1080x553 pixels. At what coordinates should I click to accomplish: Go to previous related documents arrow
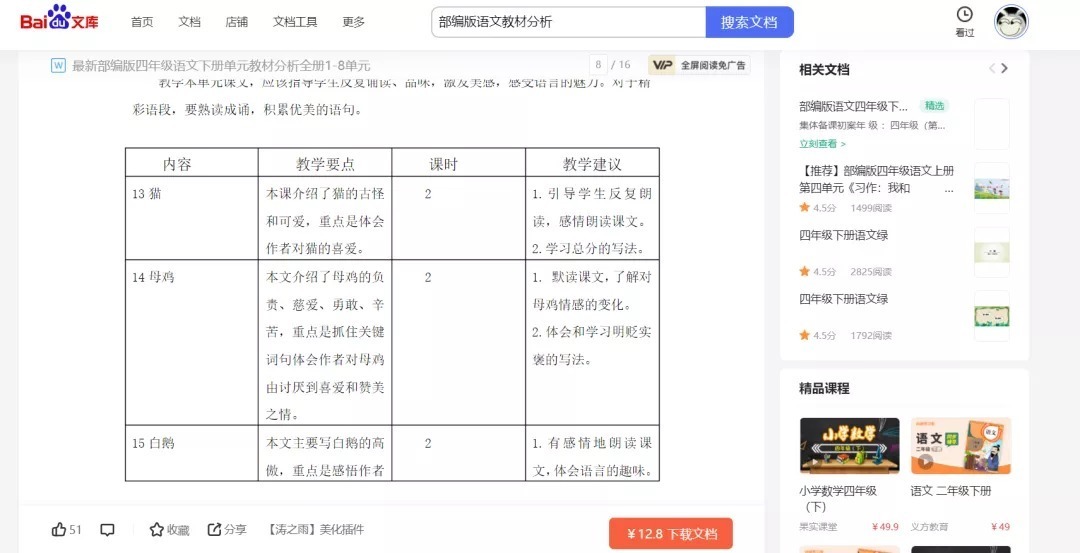[x=992, y=68]
